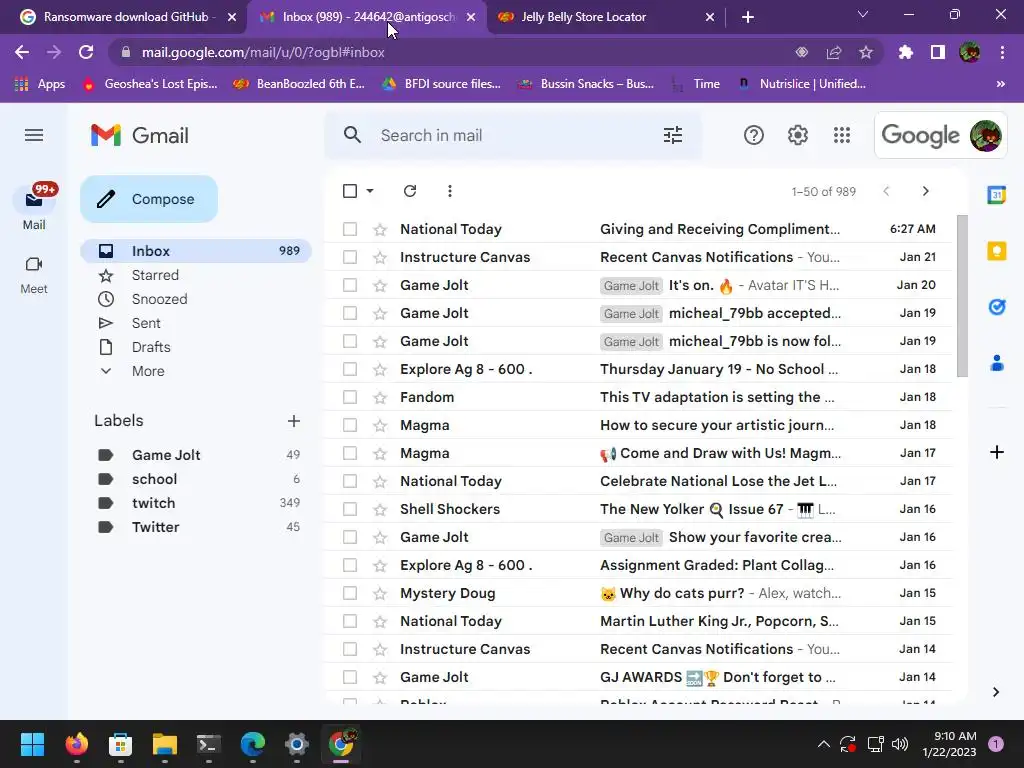The image size is (1024, 768).
Task: Open the Inbox folder
Action: tap(196, 251)
